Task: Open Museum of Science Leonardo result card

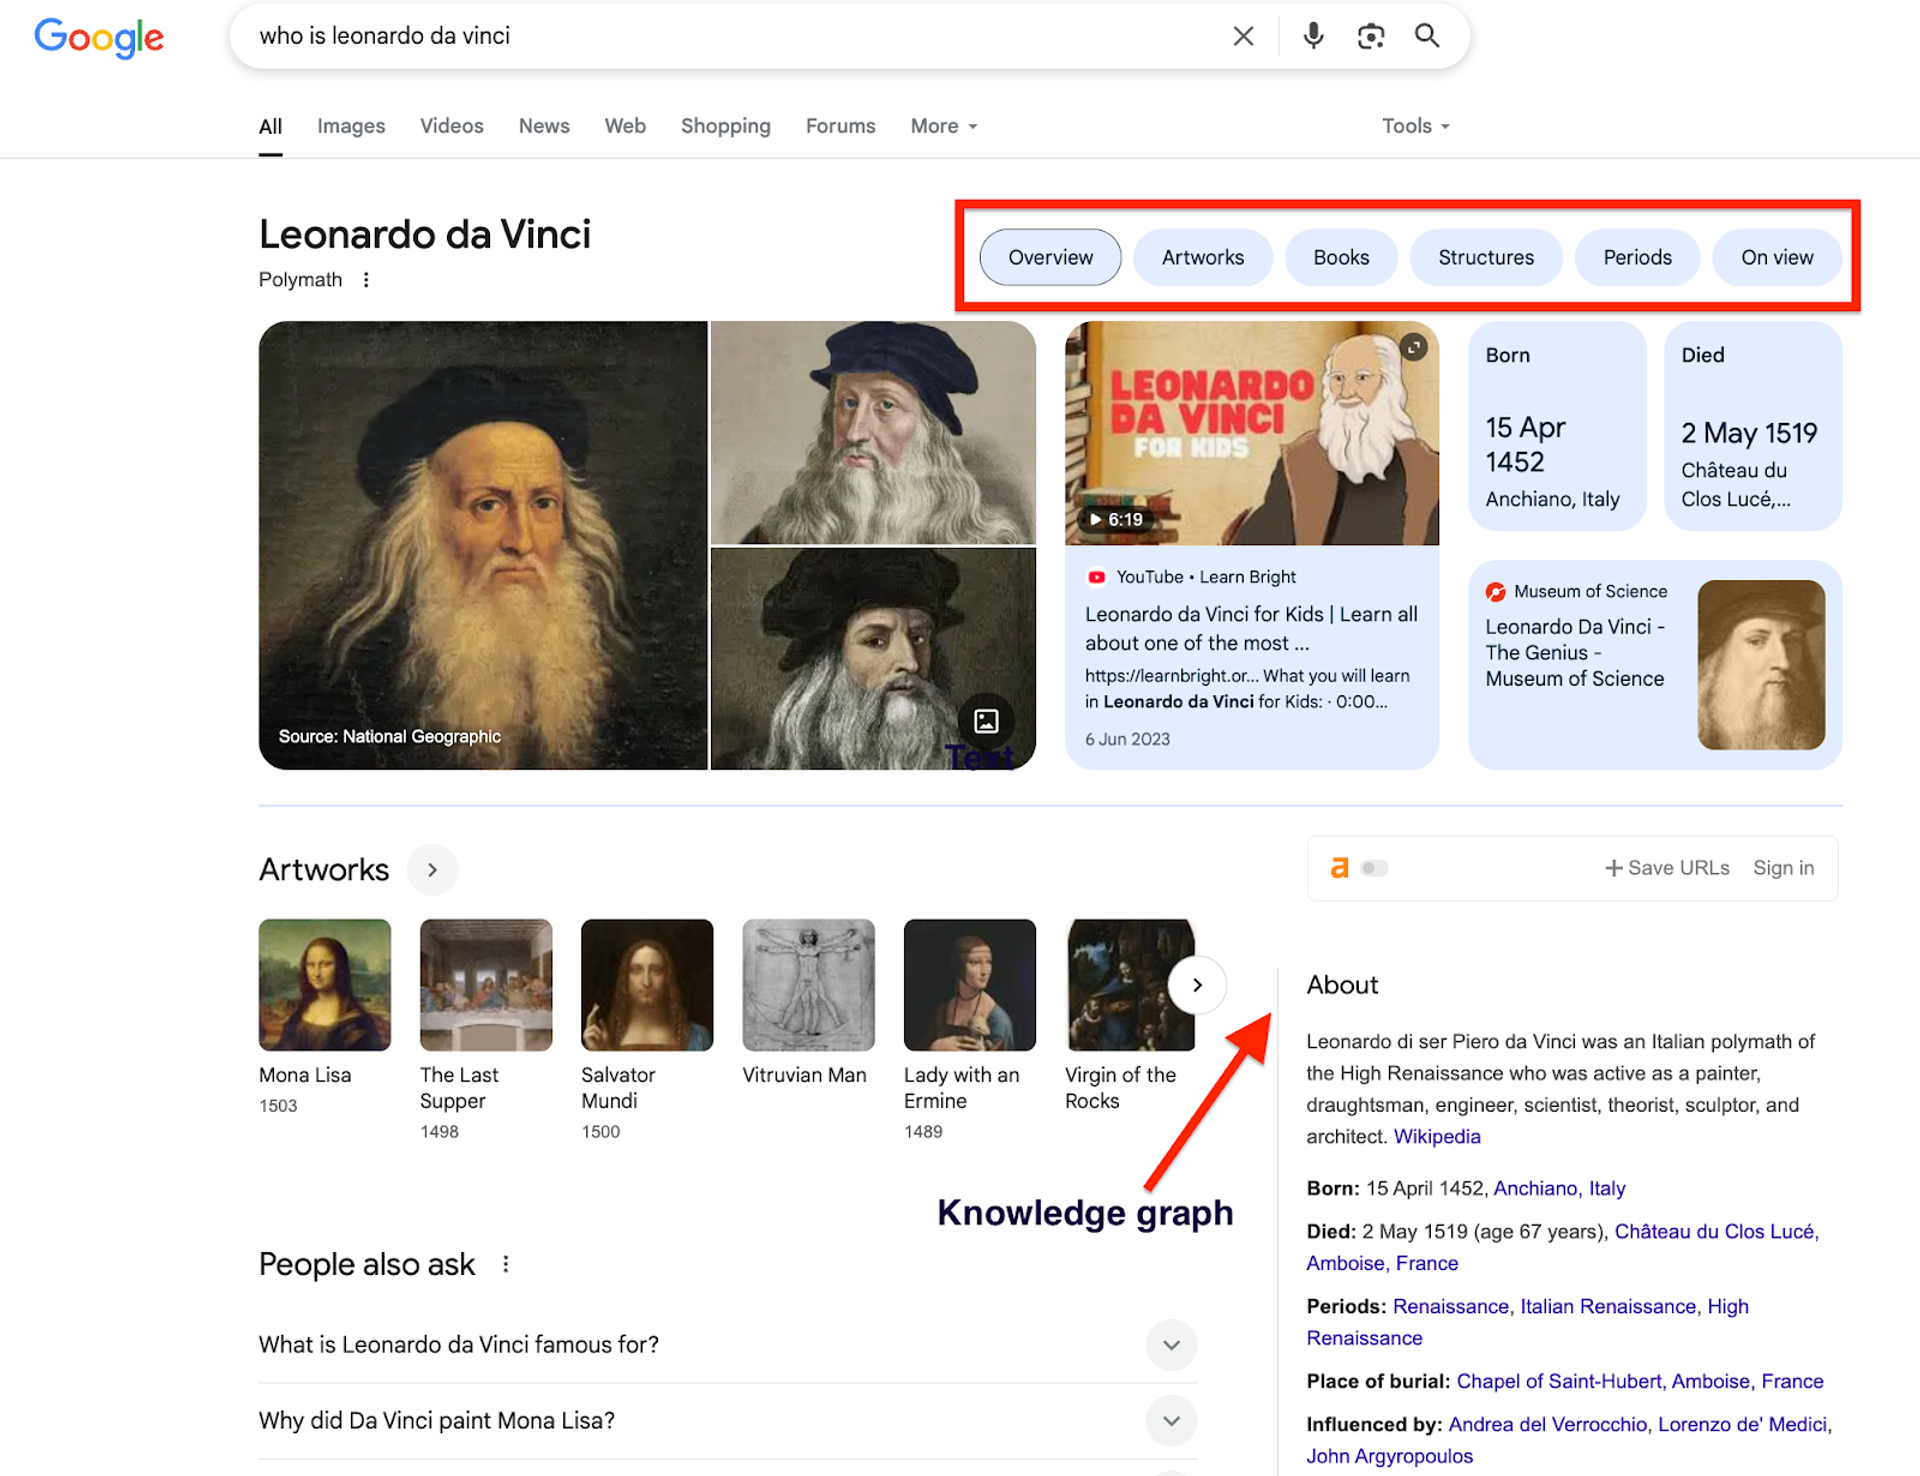Action: click(x=1654, y=664)
